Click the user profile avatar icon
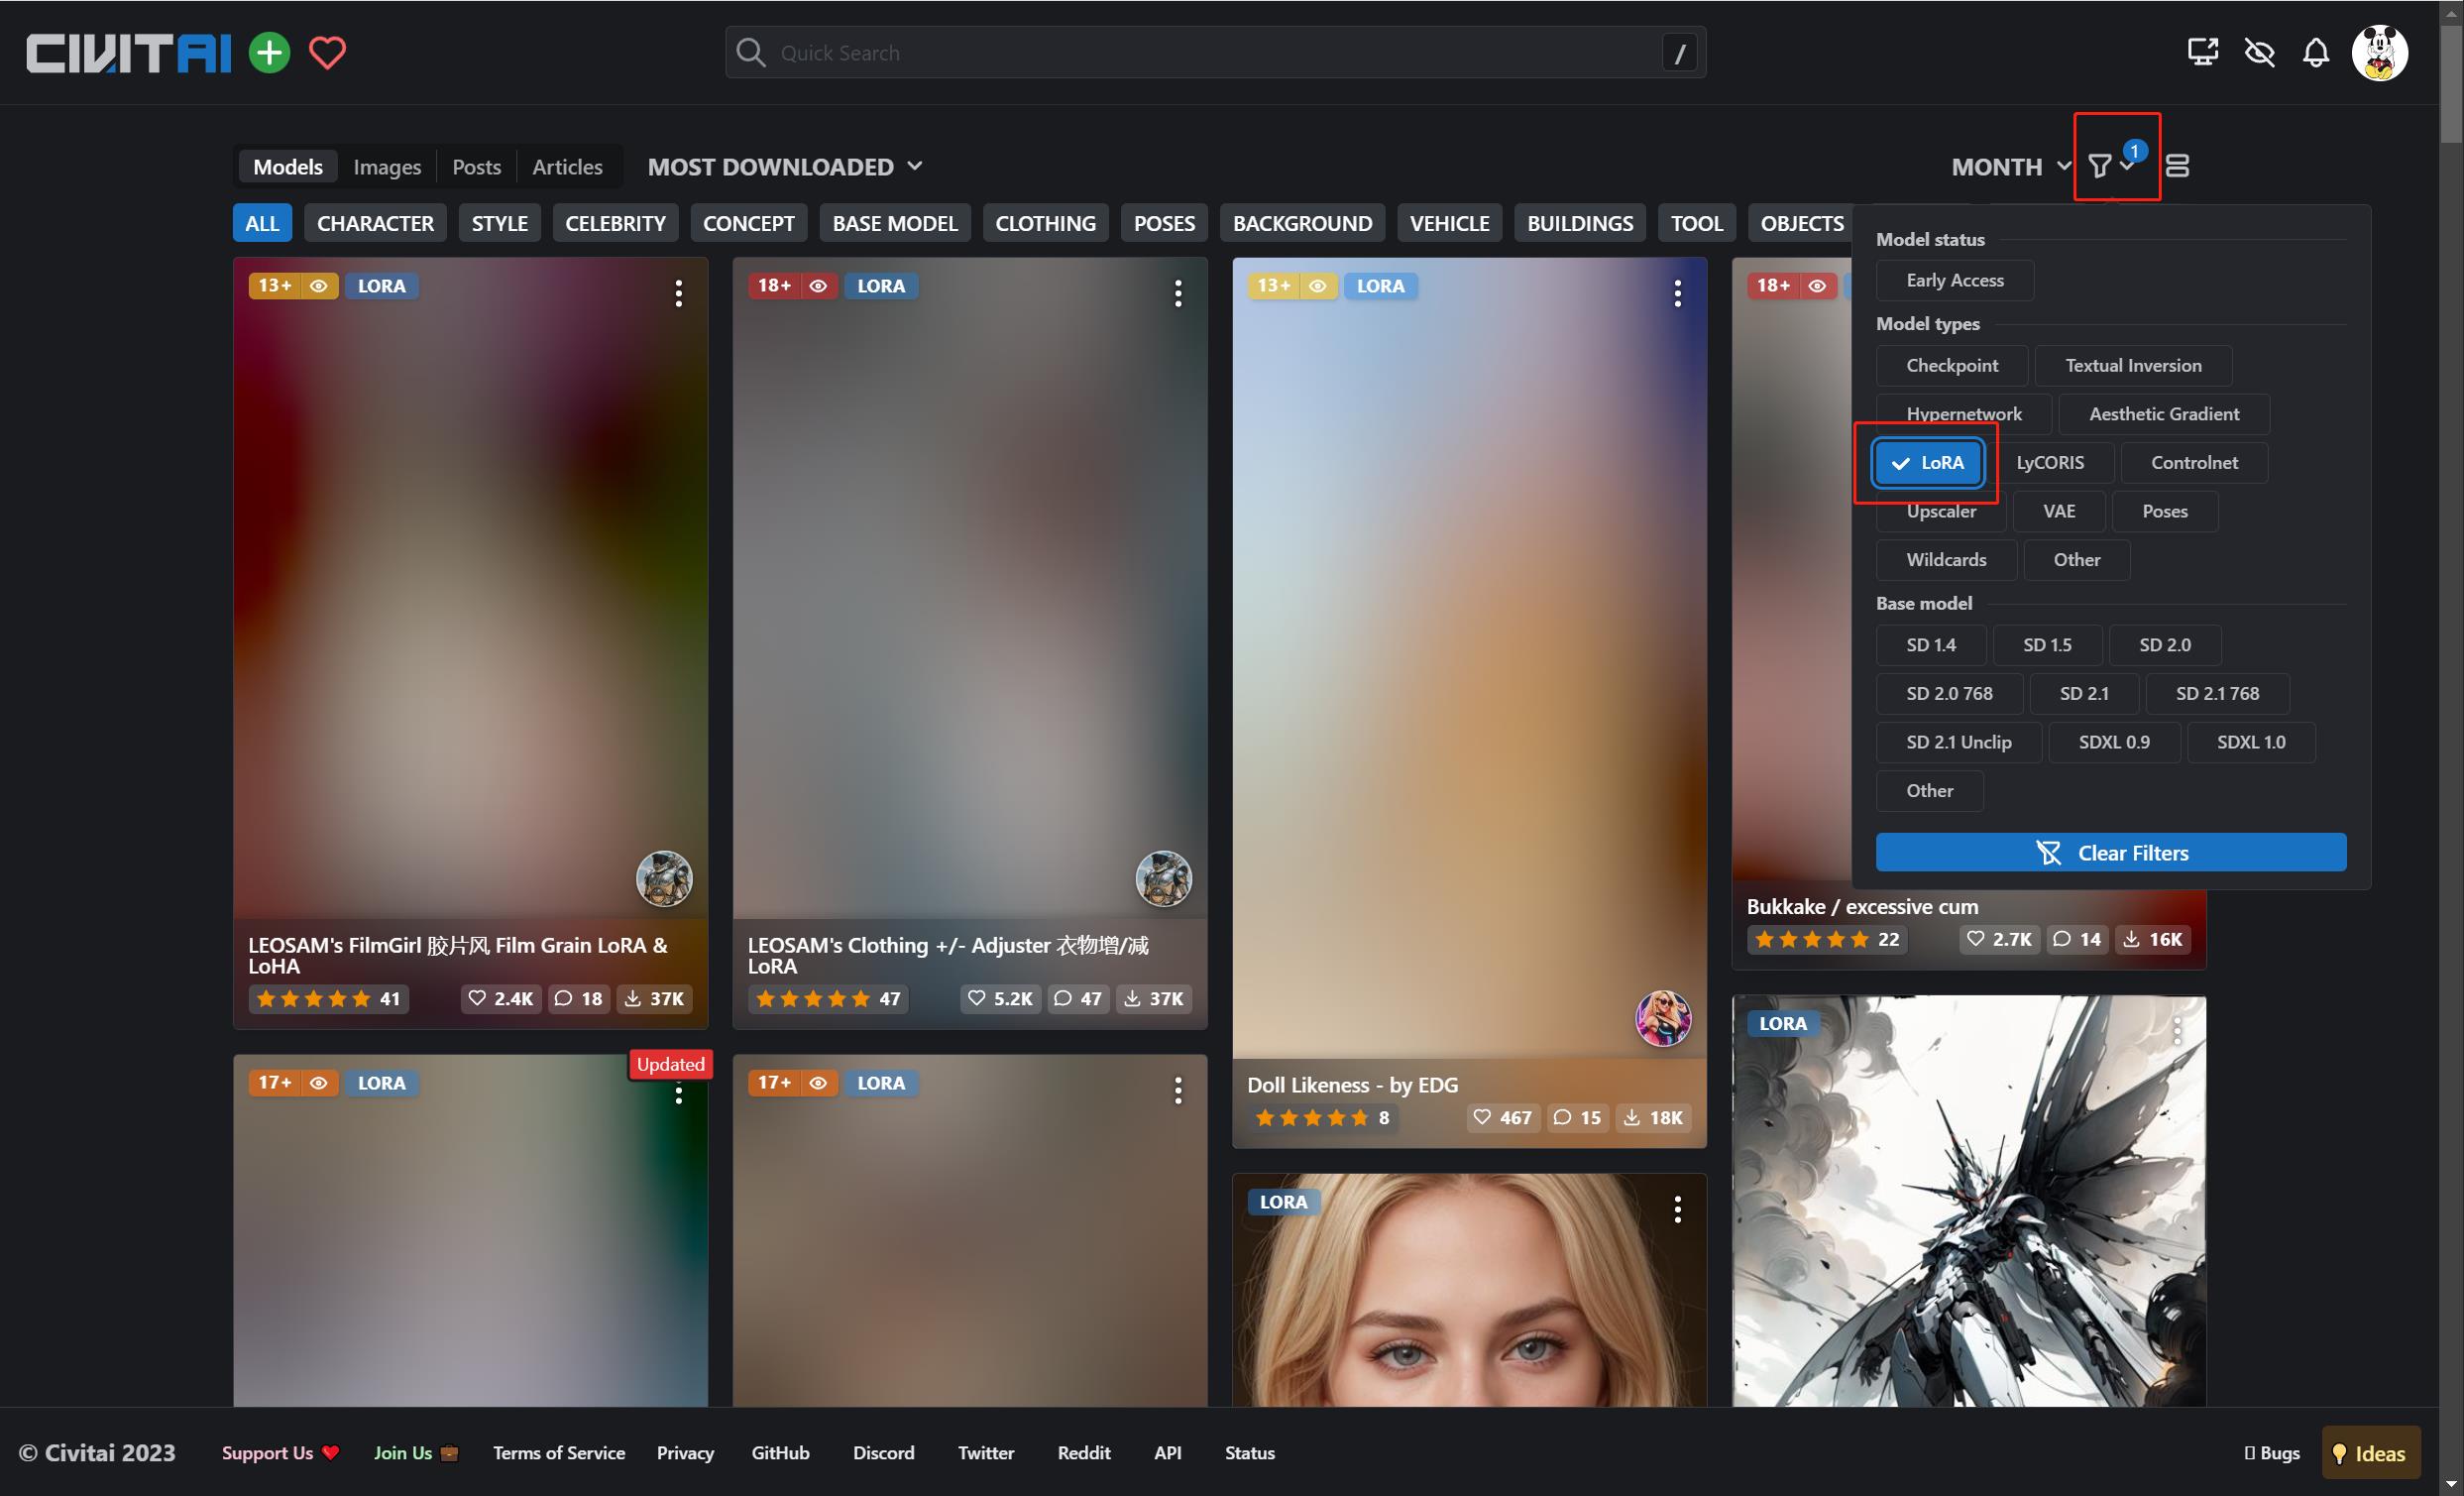The height and width of the screenshot is (1496, 2464). (x=2382, y=51)
